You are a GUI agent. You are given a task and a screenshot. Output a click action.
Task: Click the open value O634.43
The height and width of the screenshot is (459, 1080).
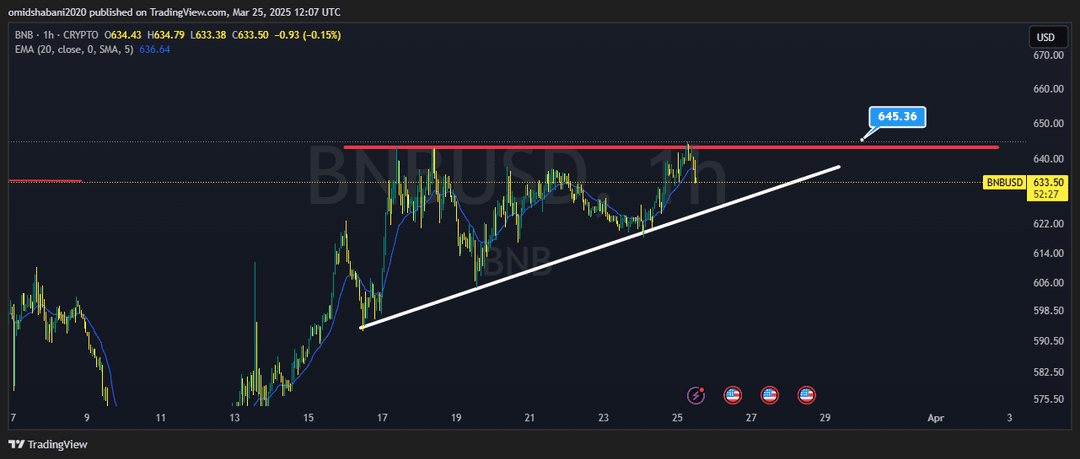[x=124, y=34]
